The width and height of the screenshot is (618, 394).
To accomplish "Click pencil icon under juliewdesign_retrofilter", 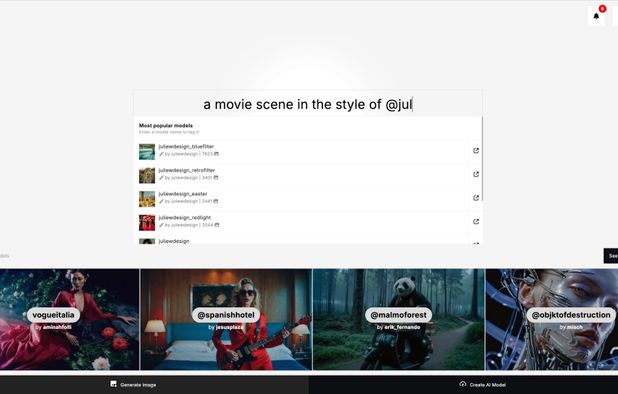I will (161, 178).
